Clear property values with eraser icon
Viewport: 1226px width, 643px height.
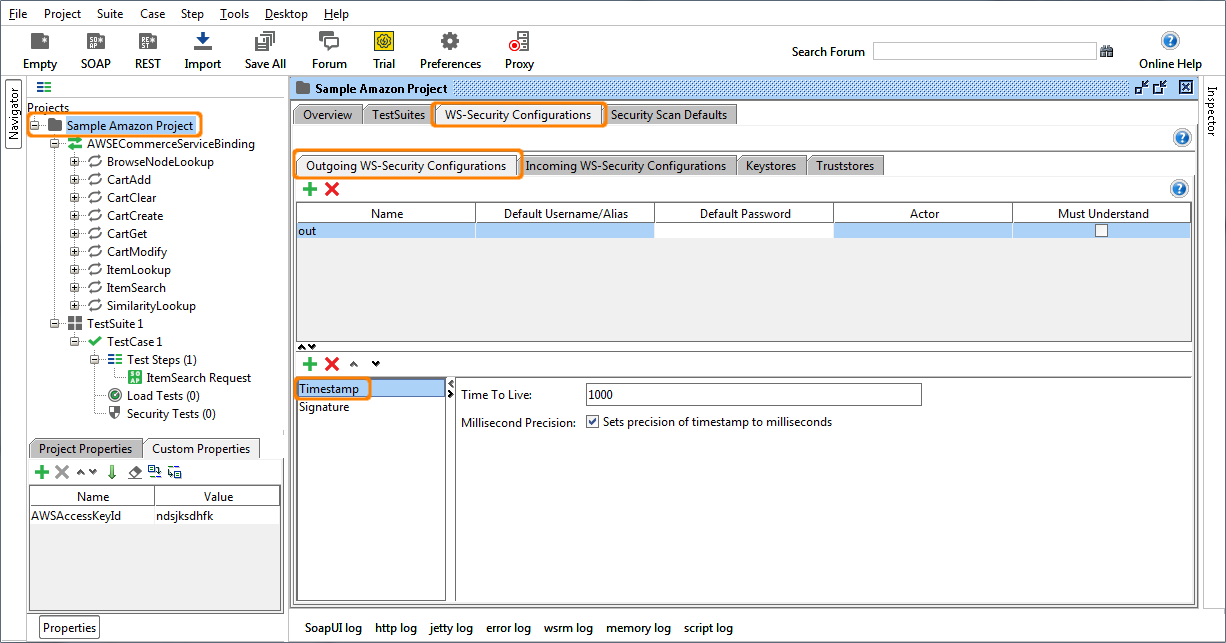(x=135, y=472)
